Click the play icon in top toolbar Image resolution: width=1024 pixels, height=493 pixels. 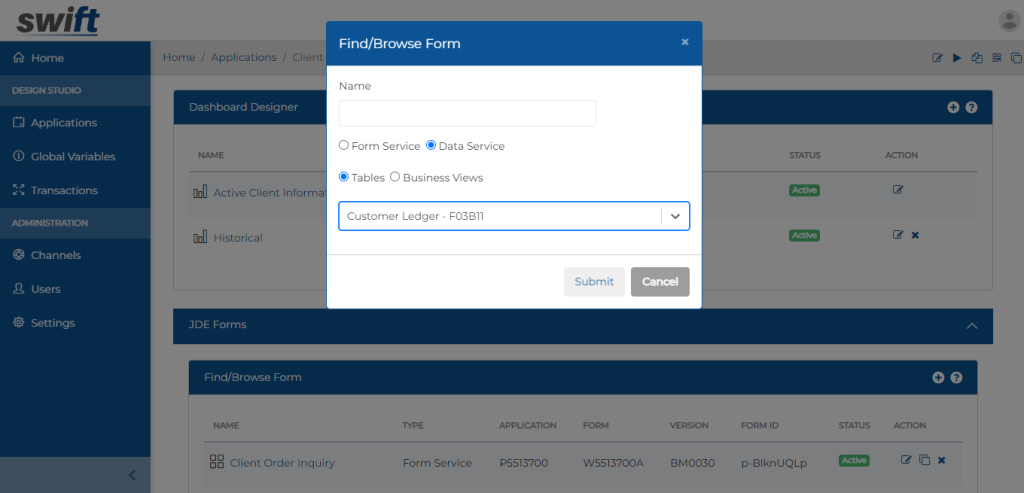point(957,58)
